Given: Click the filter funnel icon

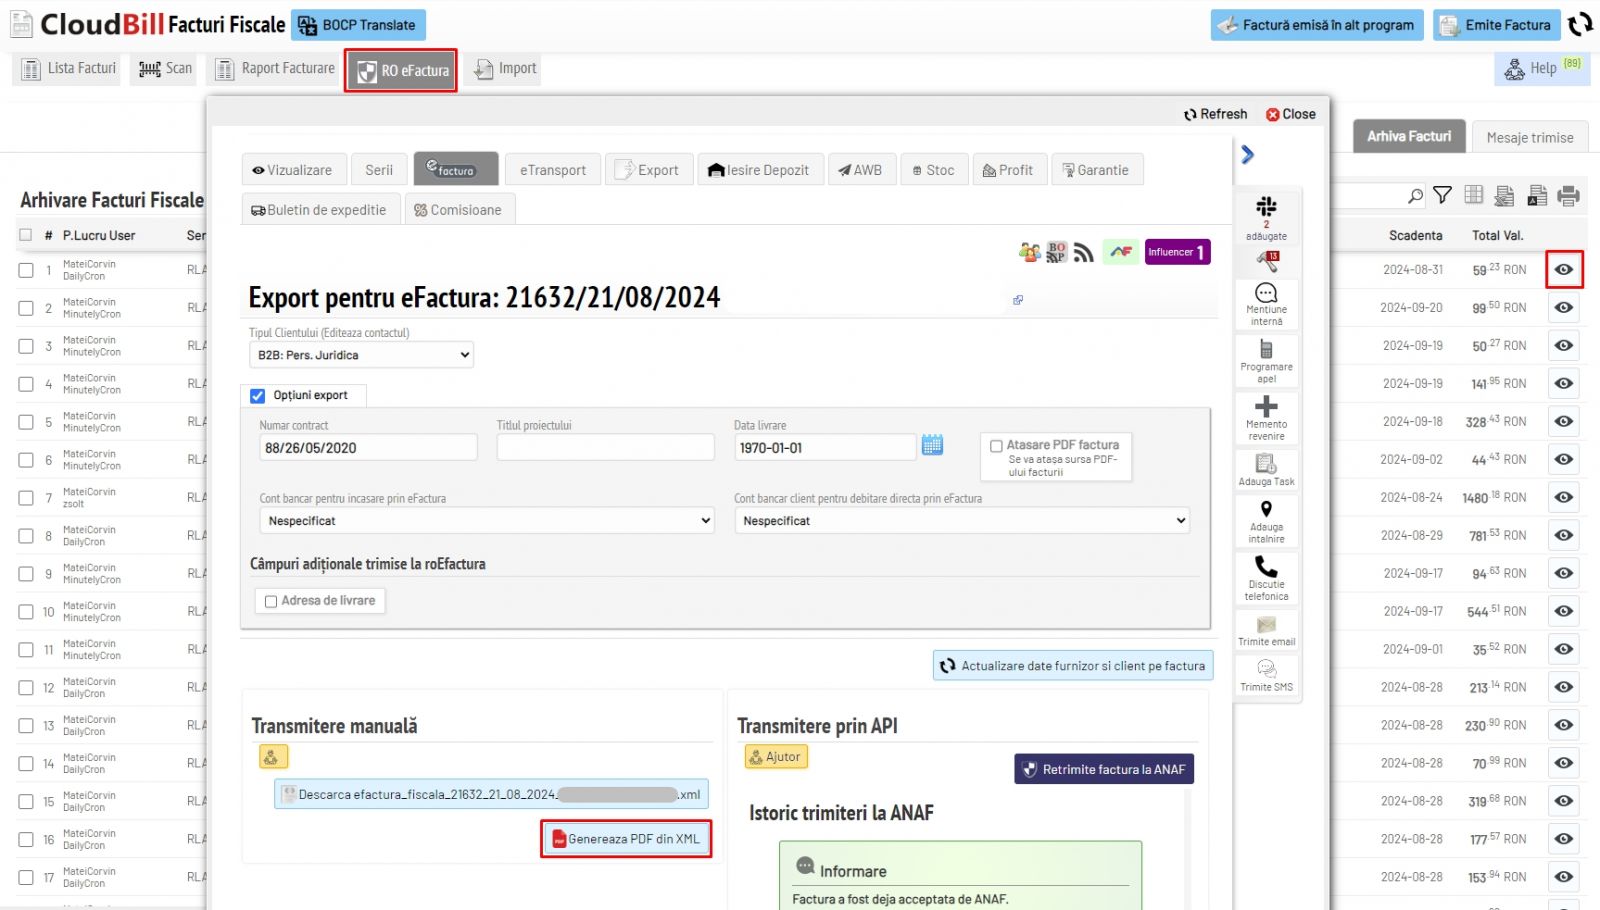Looking at the screenshot, I should (x=1442, y=196).
